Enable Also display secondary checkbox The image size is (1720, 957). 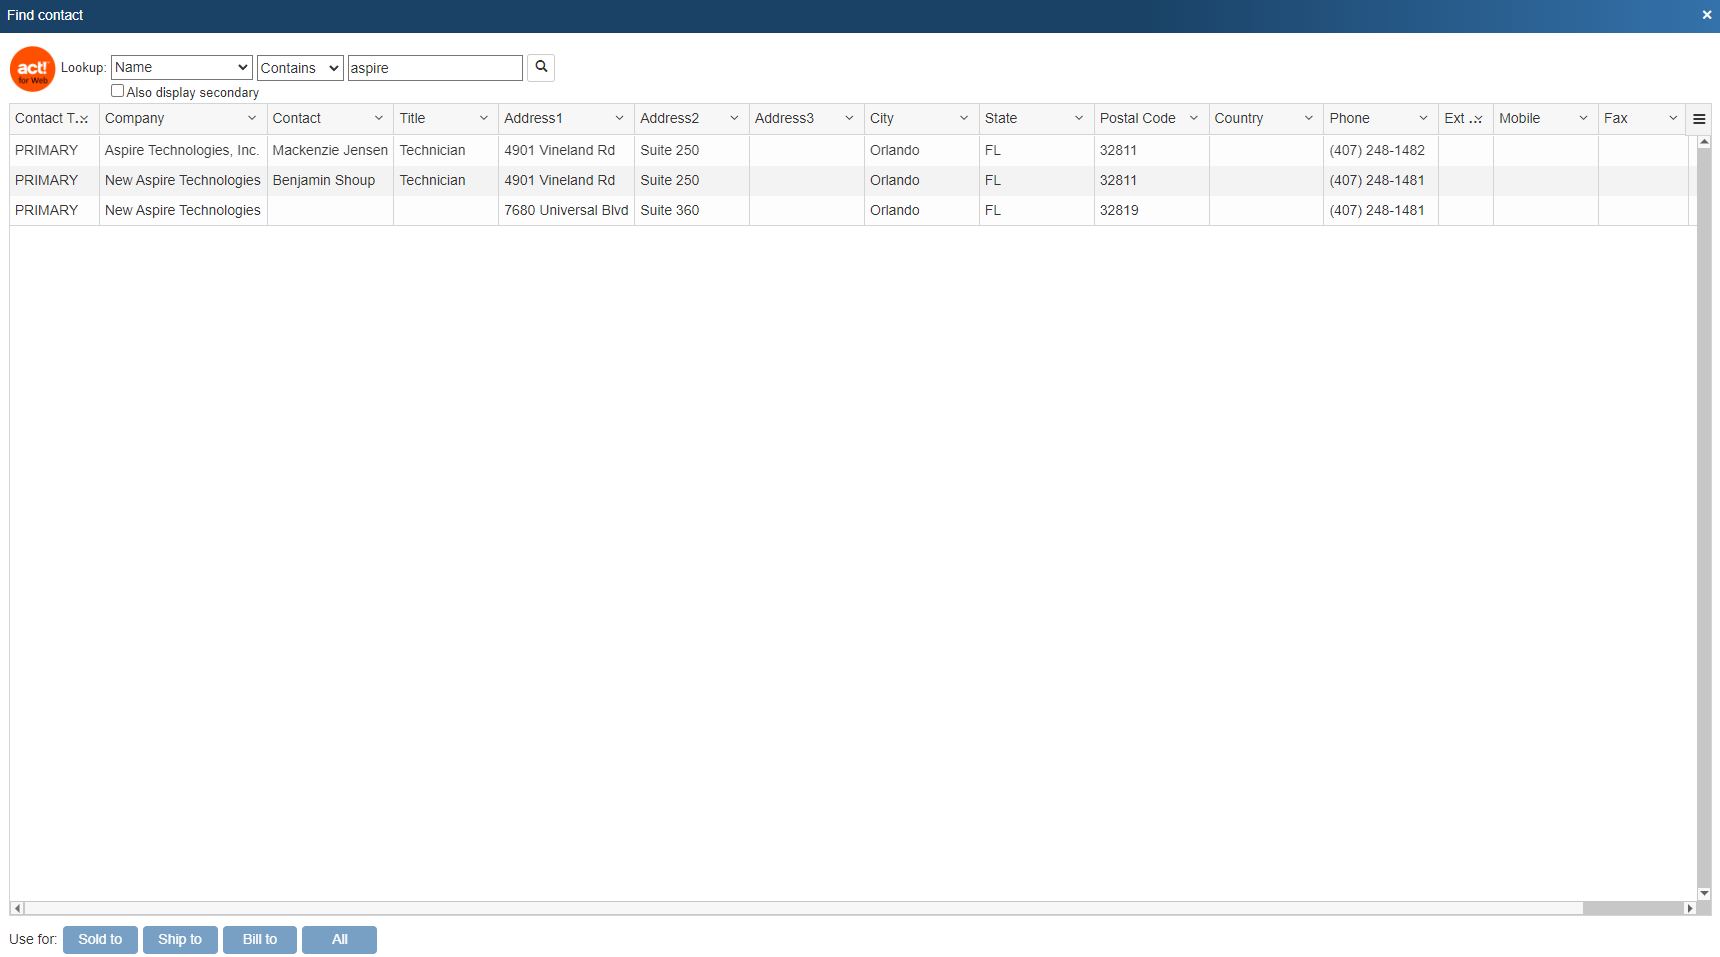117,91
